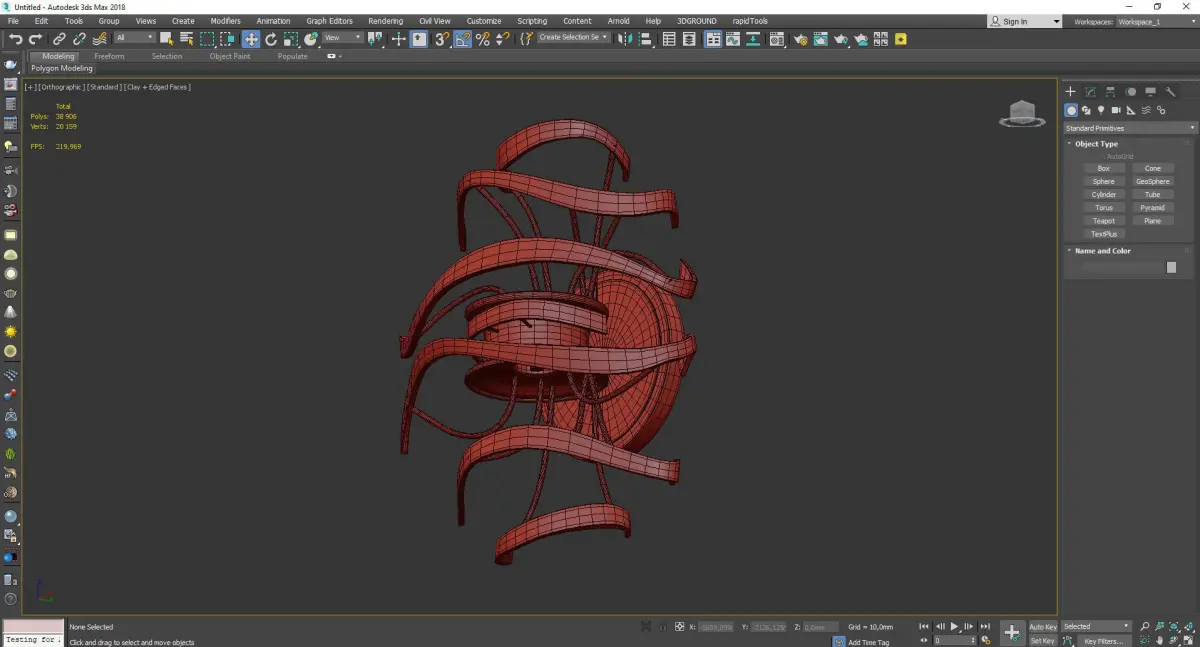Toggle Auto Key animation mode
This screenshot has width=1200, height=647.
click(x=1042, y=627)
